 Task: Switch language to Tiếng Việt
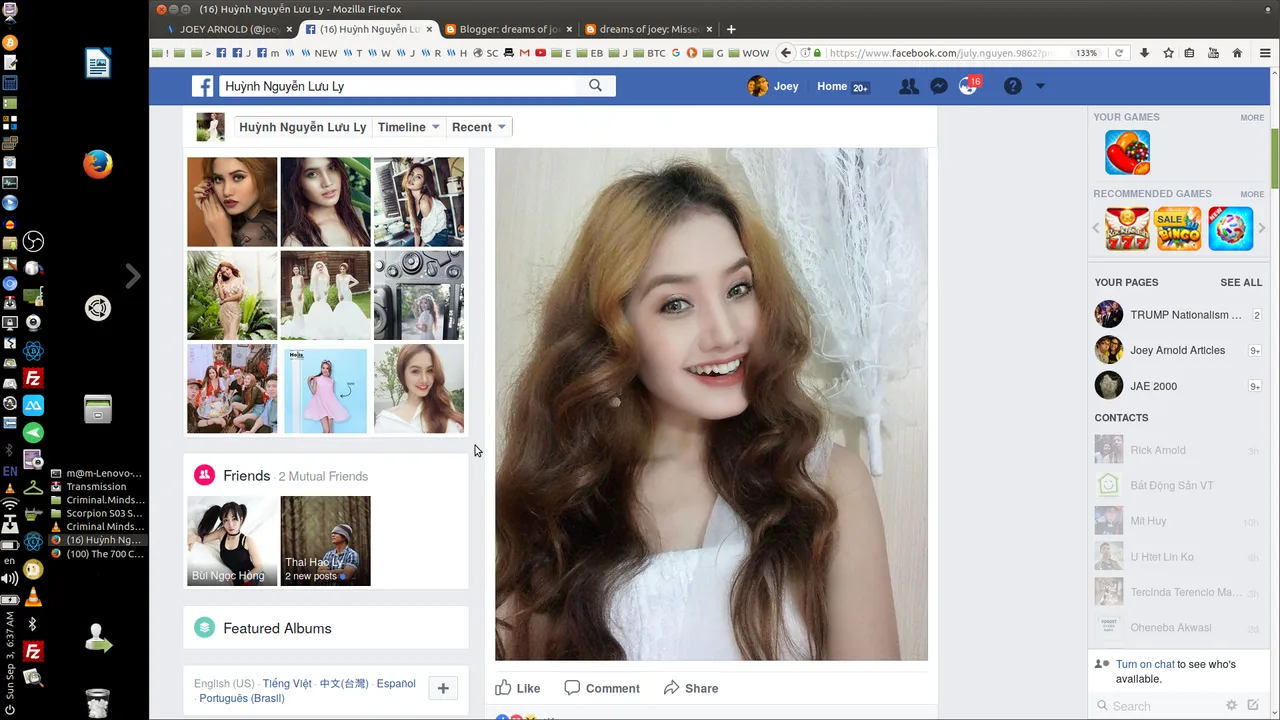pyautogui.click(x=287, y=684)
